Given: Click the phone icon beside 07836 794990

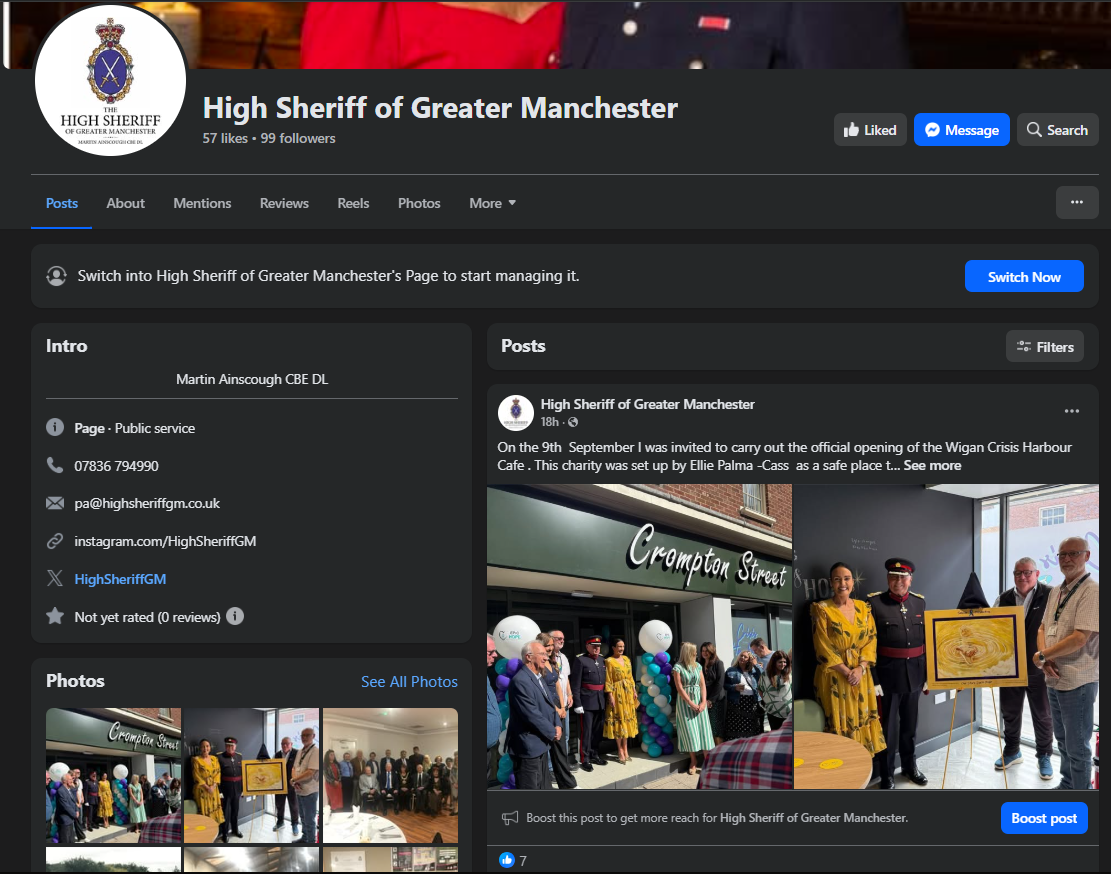Looking at the screenshot, I should pyautogui.click(x=55, y=465).
